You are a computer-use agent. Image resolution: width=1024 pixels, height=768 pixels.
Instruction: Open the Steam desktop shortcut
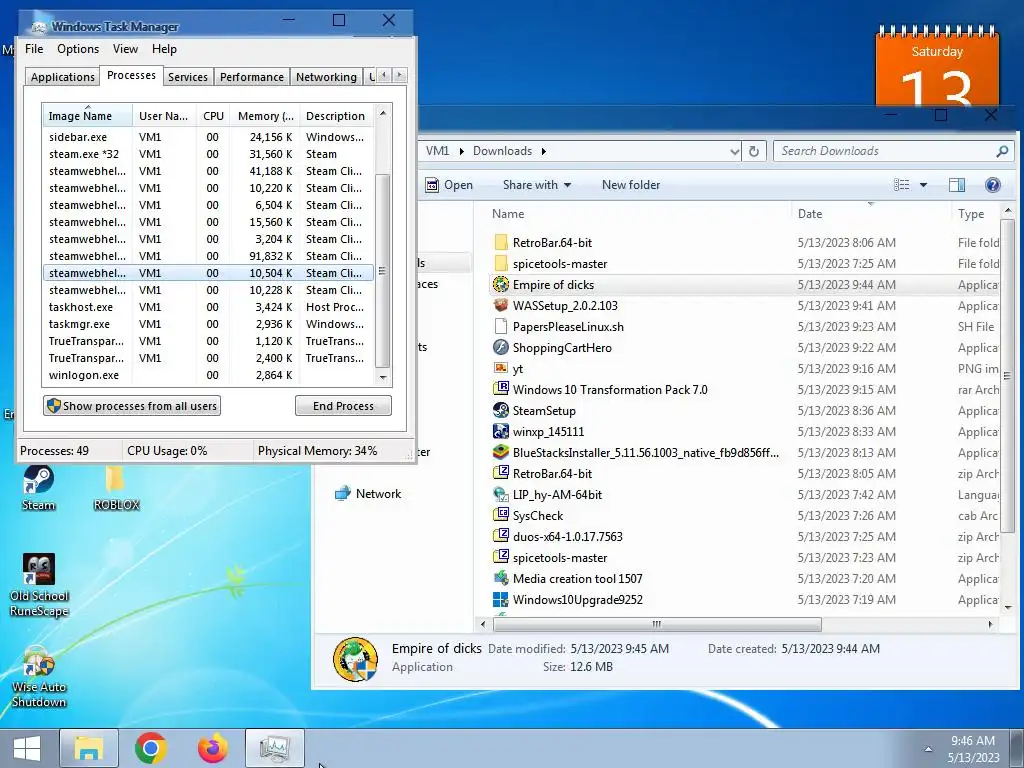point(39,487)
